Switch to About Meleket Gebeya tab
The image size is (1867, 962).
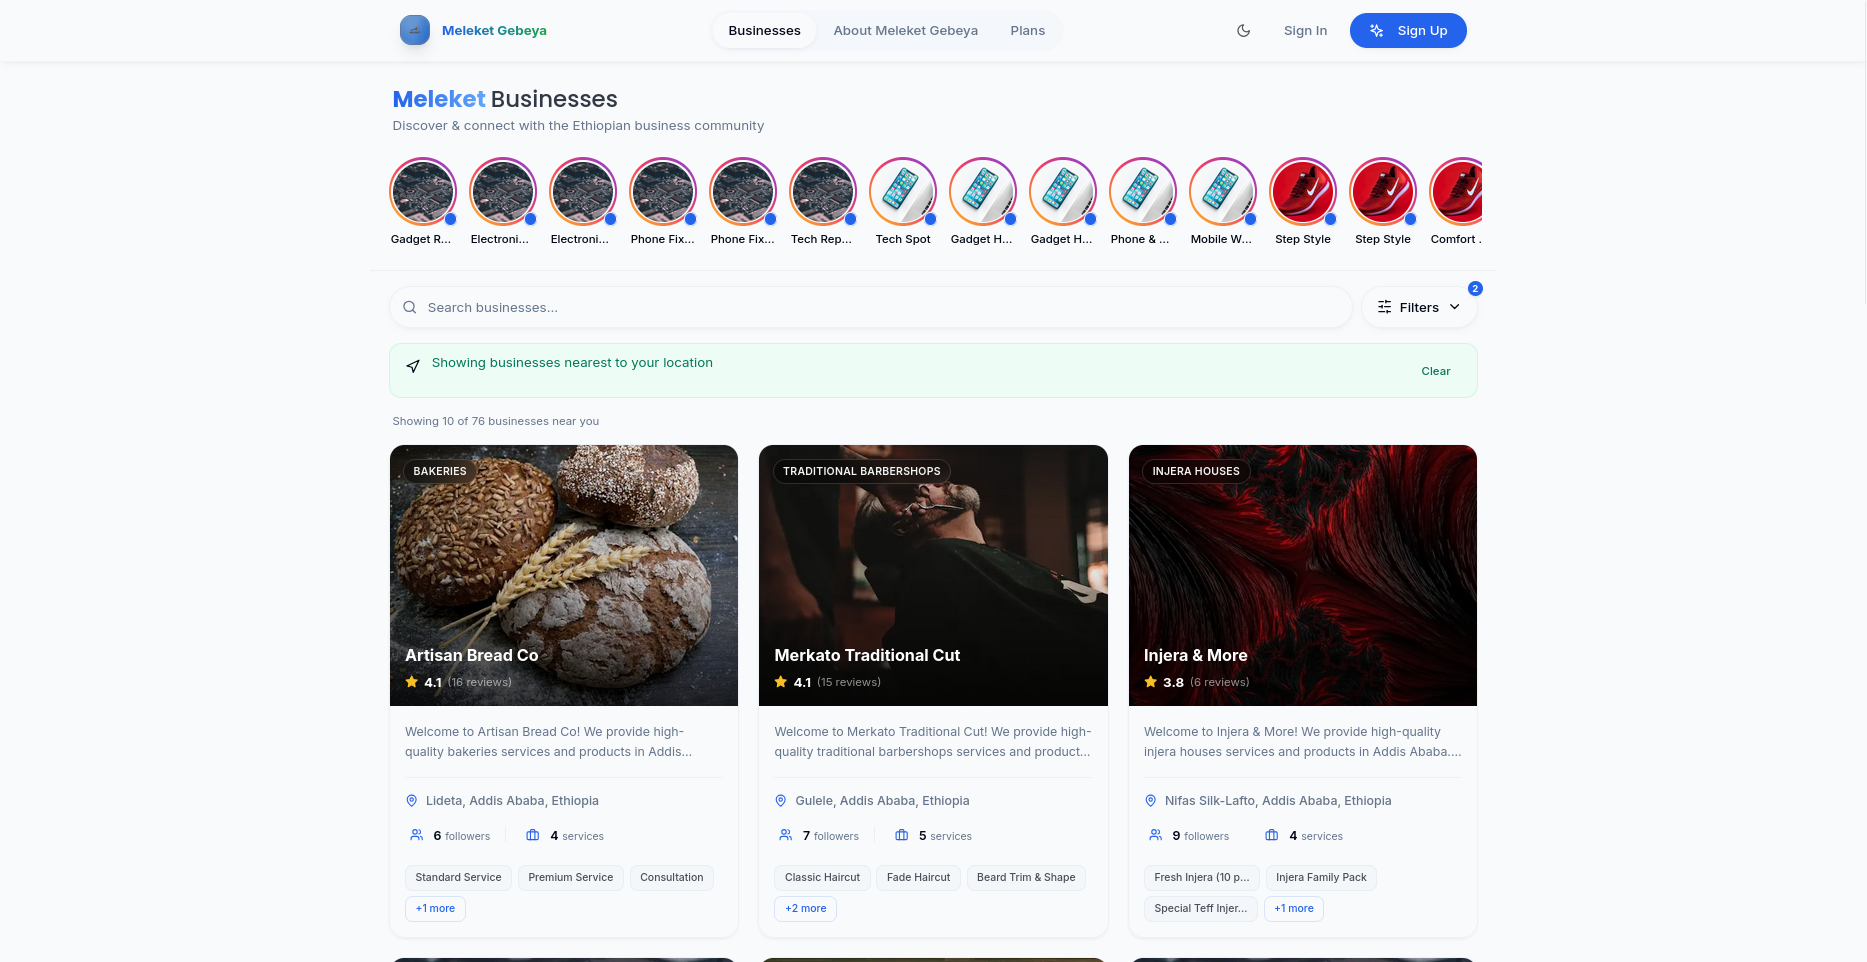(x=906, y=31)
